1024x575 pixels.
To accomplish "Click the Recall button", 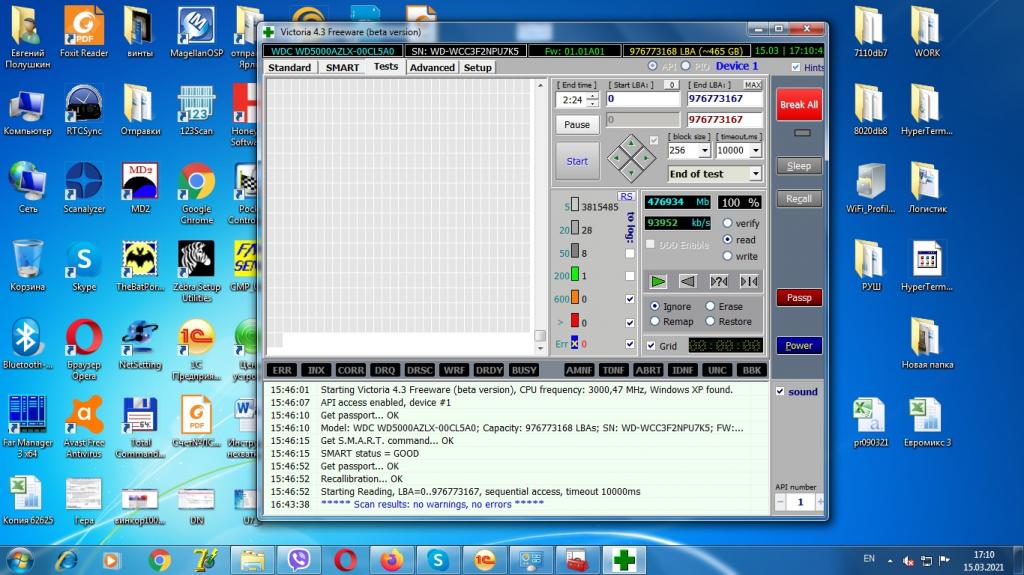I will click(799, 199).
